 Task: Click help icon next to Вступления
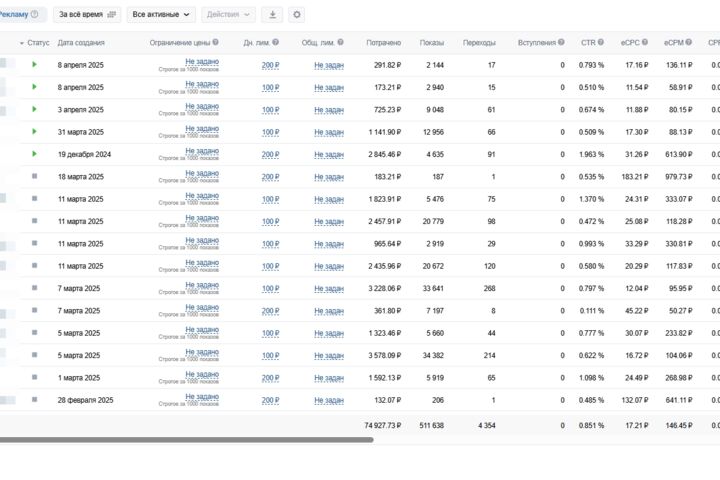pos(561,42)
